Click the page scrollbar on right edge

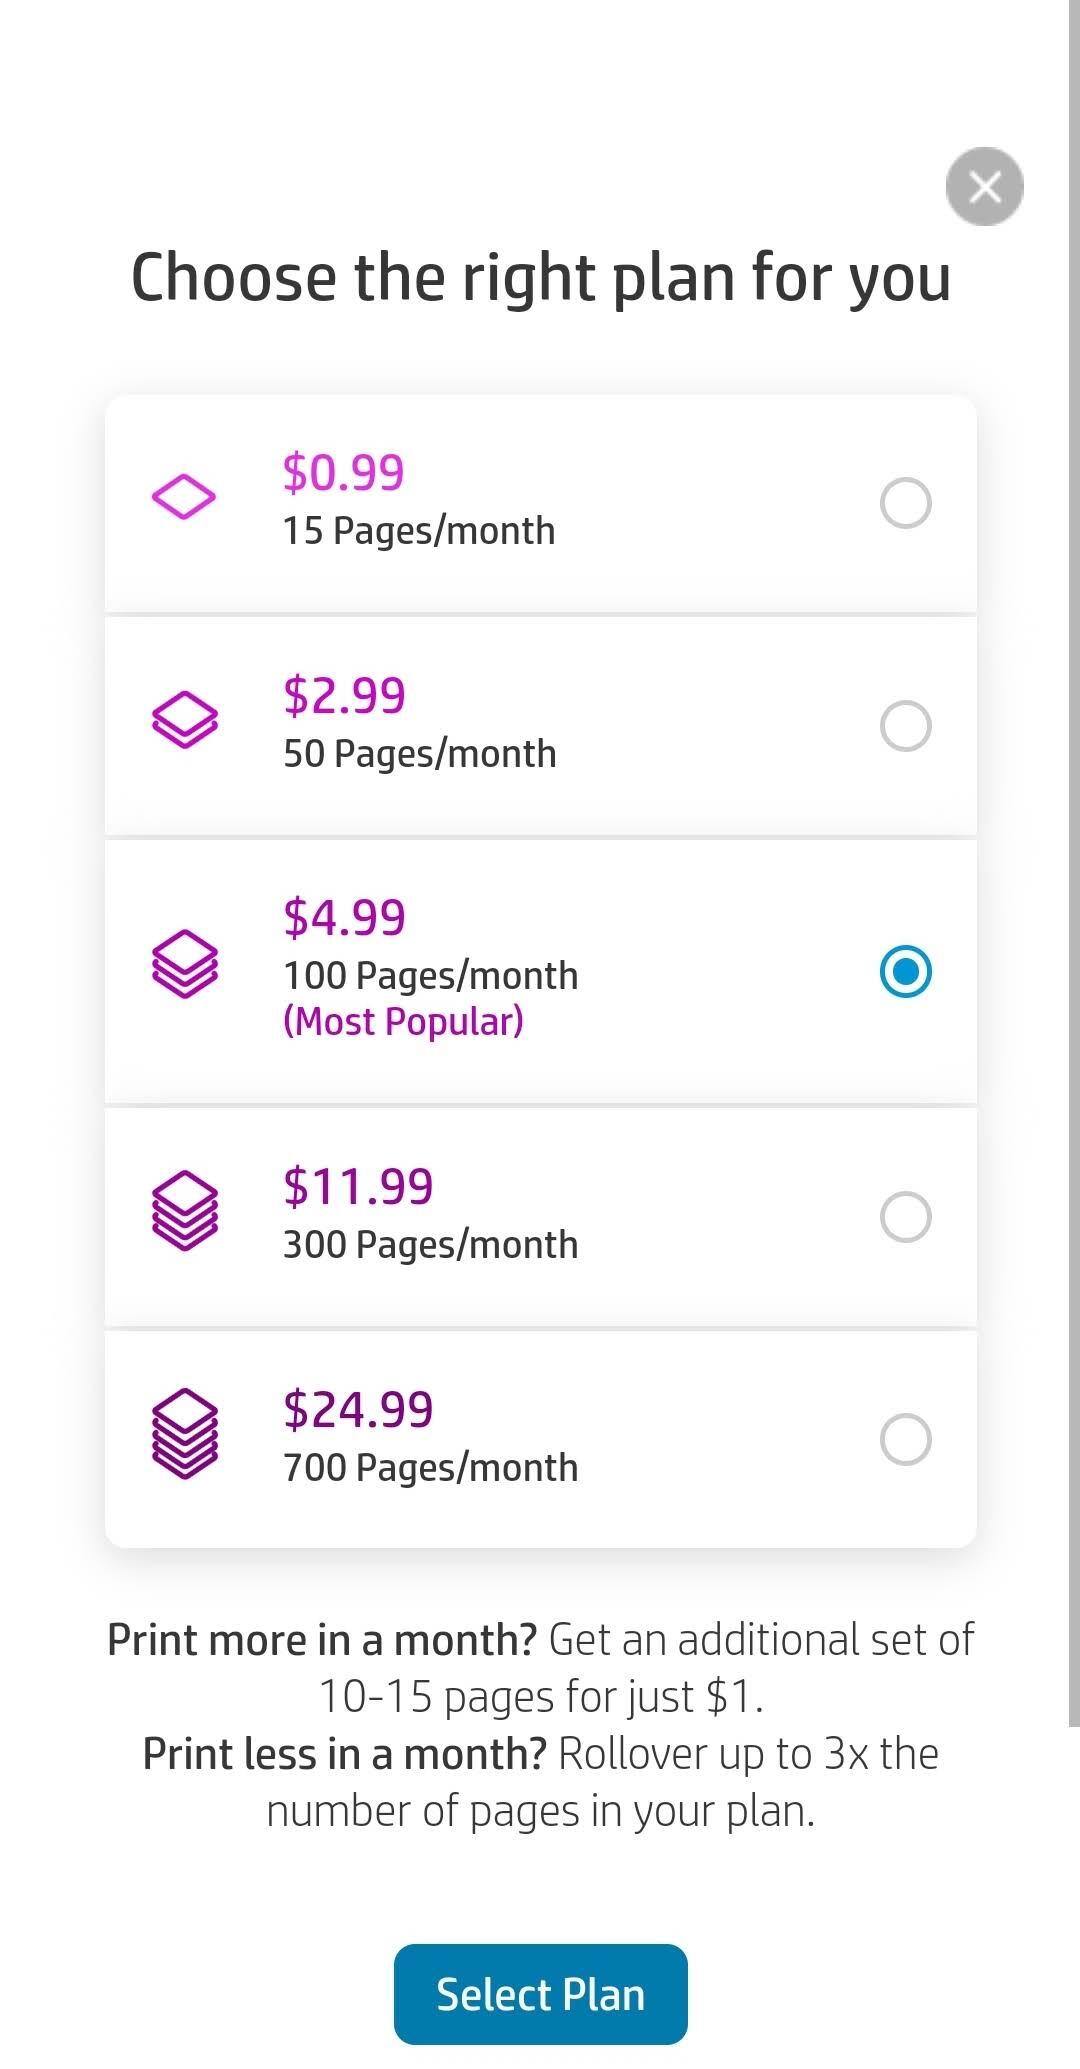pyautogui.click(x=1073, y=860)
